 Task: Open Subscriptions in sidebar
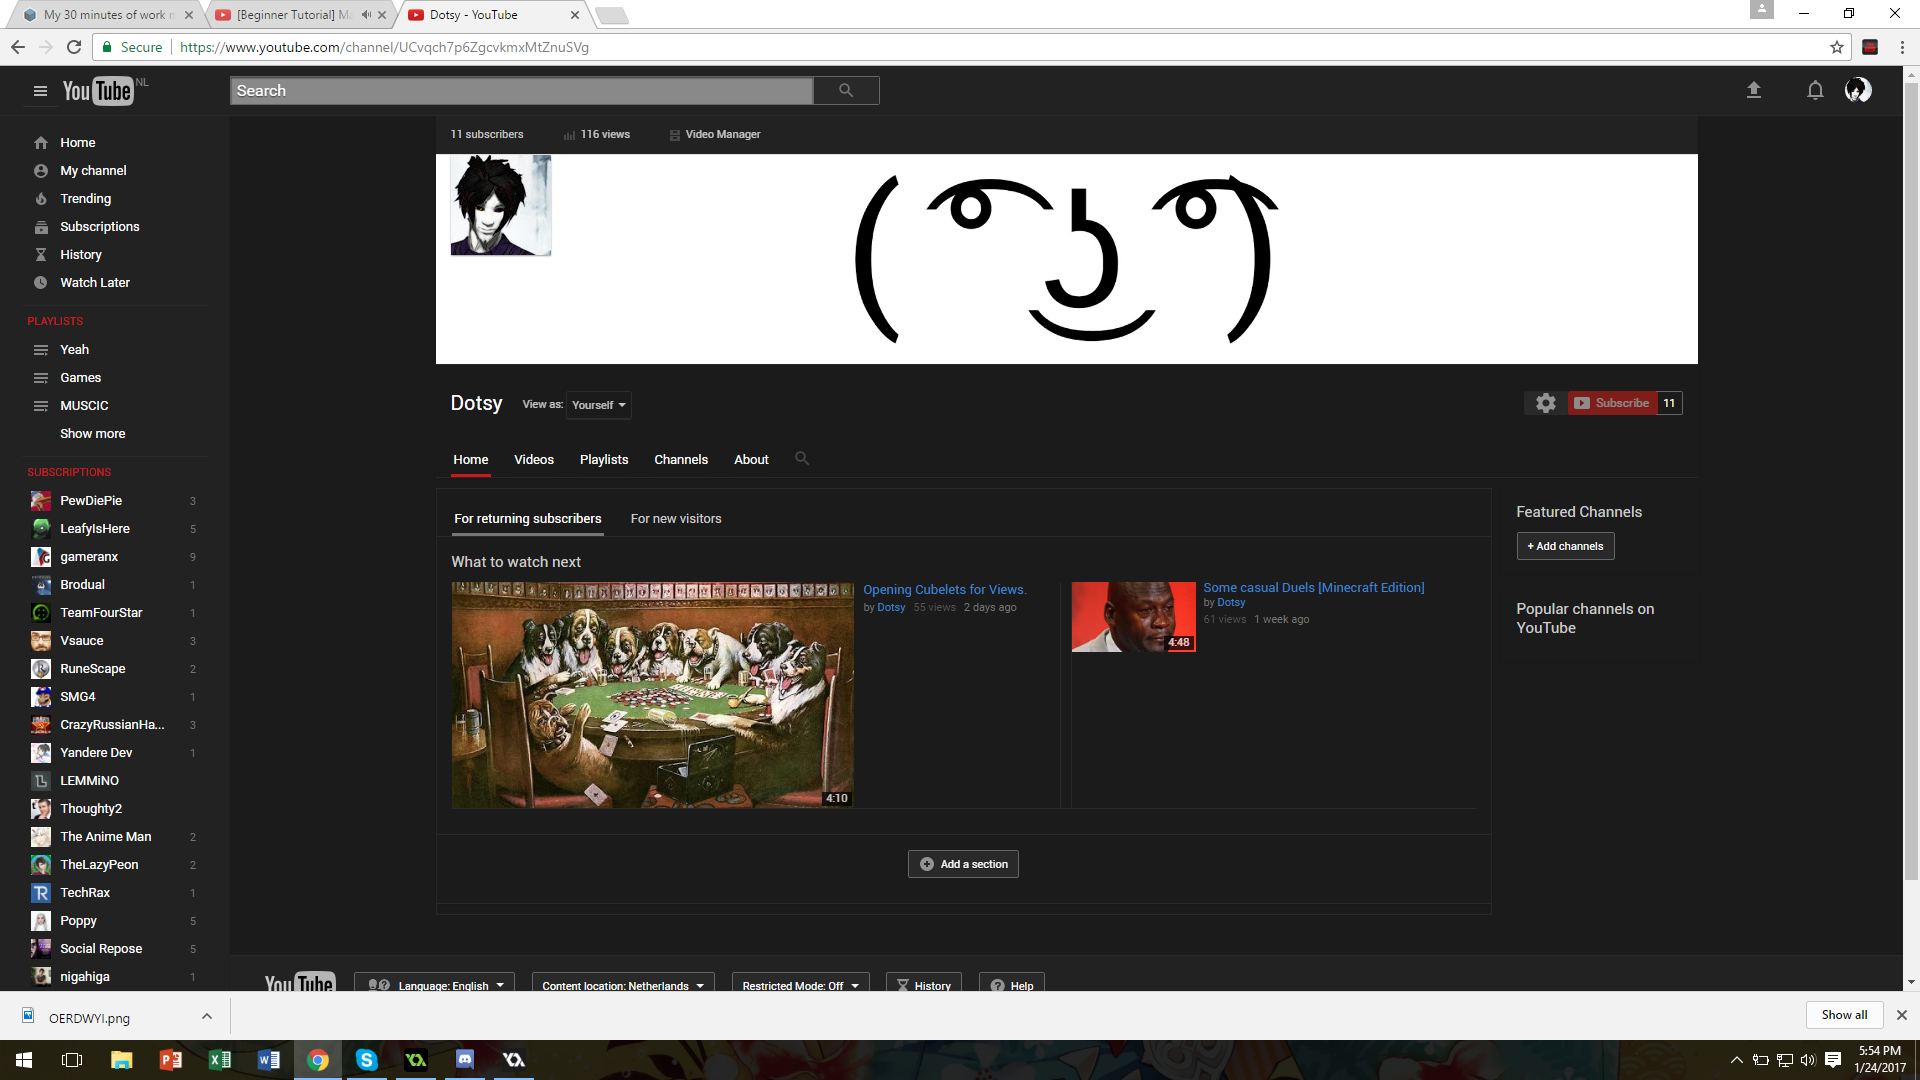click(x=99, y=227)
